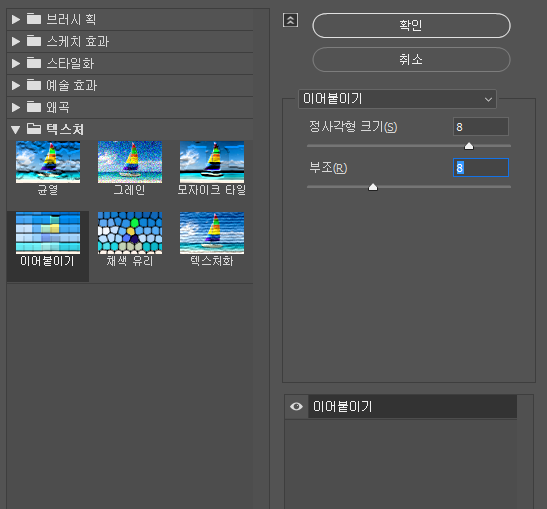Image resolution: width=547 pixels, height=509 pixels.
Task: Select the 이어붙이기 filter thumbnail
Action: (48, 233)
